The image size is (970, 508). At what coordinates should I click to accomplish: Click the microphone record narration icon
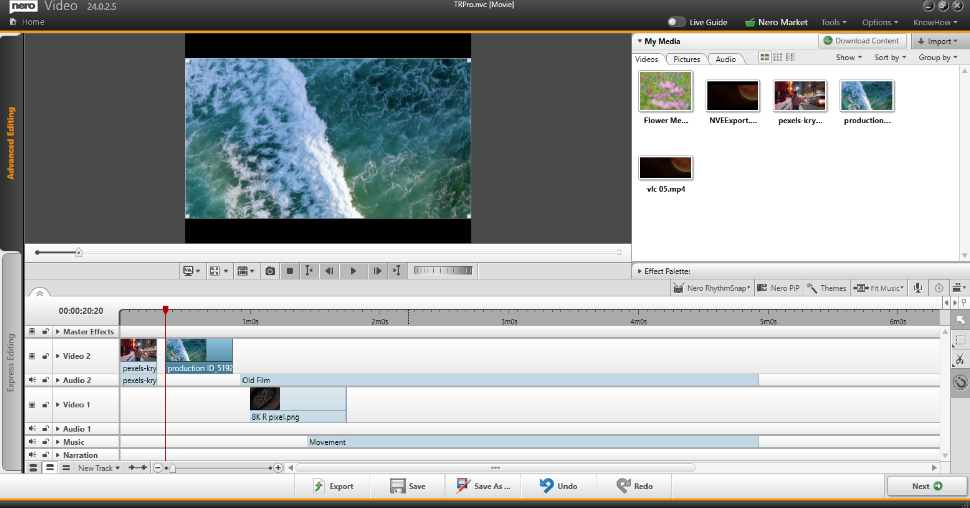(918, 288)
